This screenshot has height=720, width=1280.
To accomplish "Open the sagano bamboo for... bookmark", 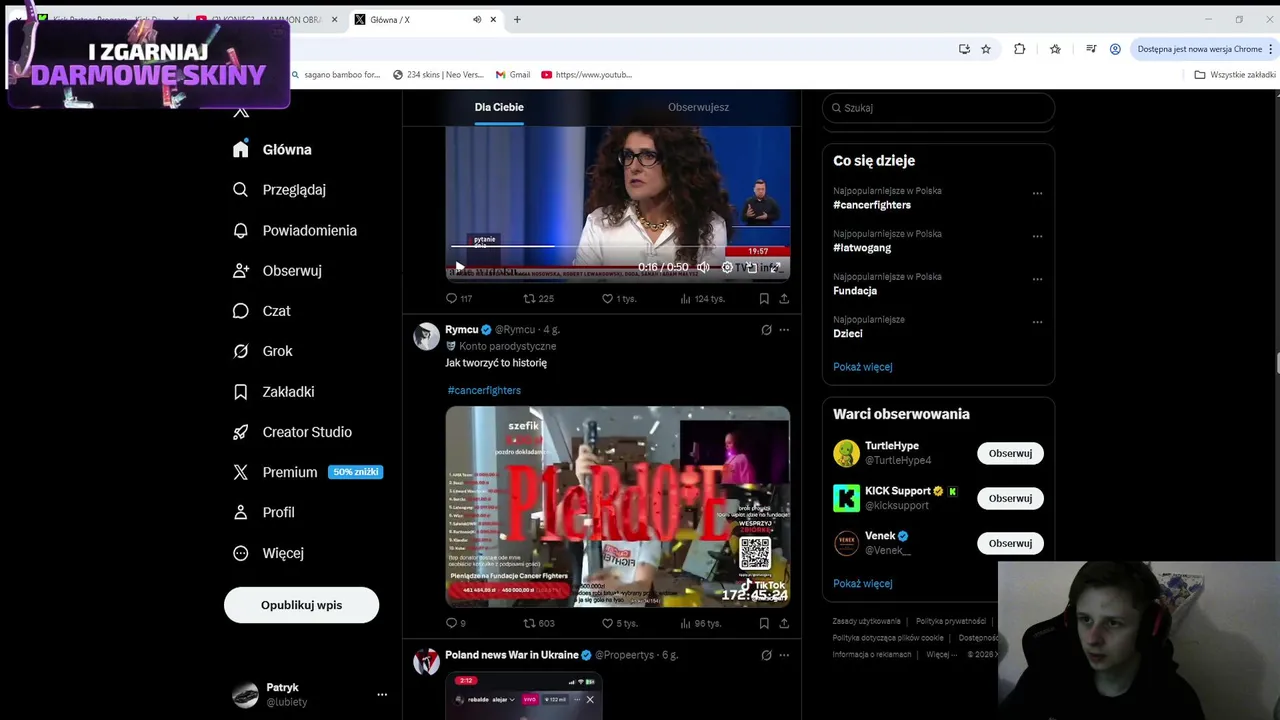I will click(x=336, y=75).
